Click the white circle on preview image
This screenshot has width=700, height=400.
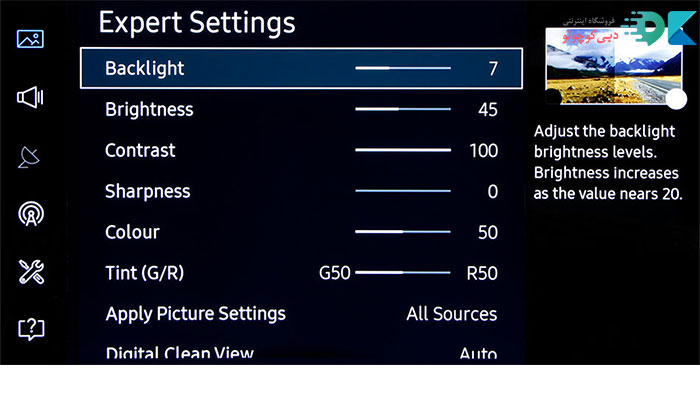coord(677,98)
